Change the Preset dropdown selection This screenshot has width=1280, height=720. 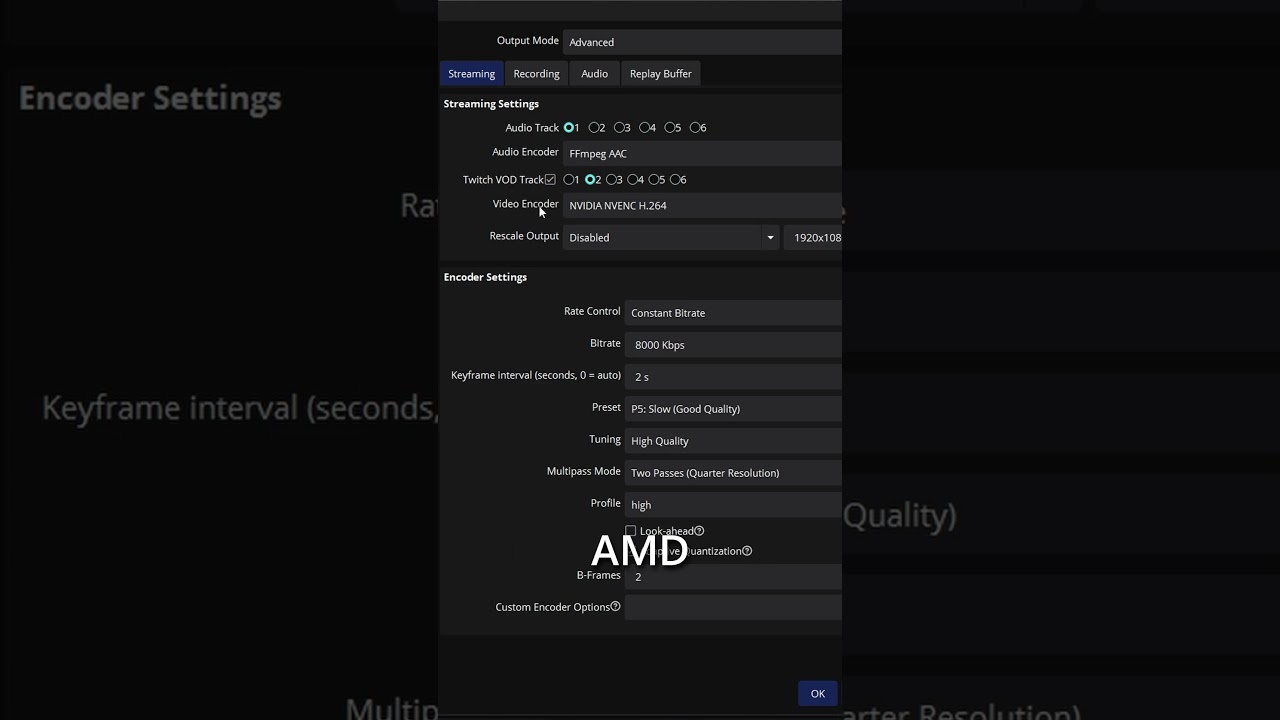tap(733, 409)
